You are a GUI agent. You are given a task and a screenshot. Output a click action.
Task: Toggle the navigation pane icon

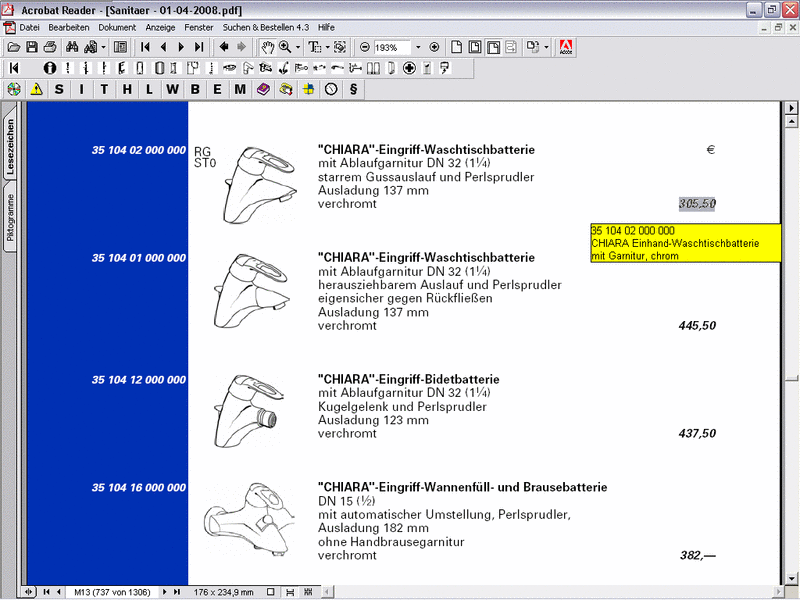coord(120,47)
